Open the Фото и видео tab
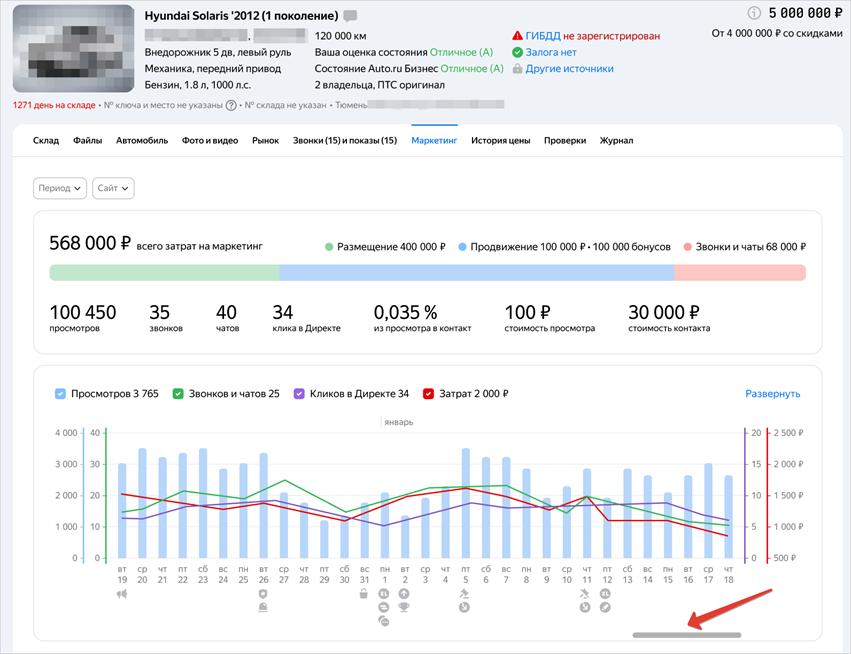Image resolution: width=851 pixels, height=654 pixels. click(210, 141)
